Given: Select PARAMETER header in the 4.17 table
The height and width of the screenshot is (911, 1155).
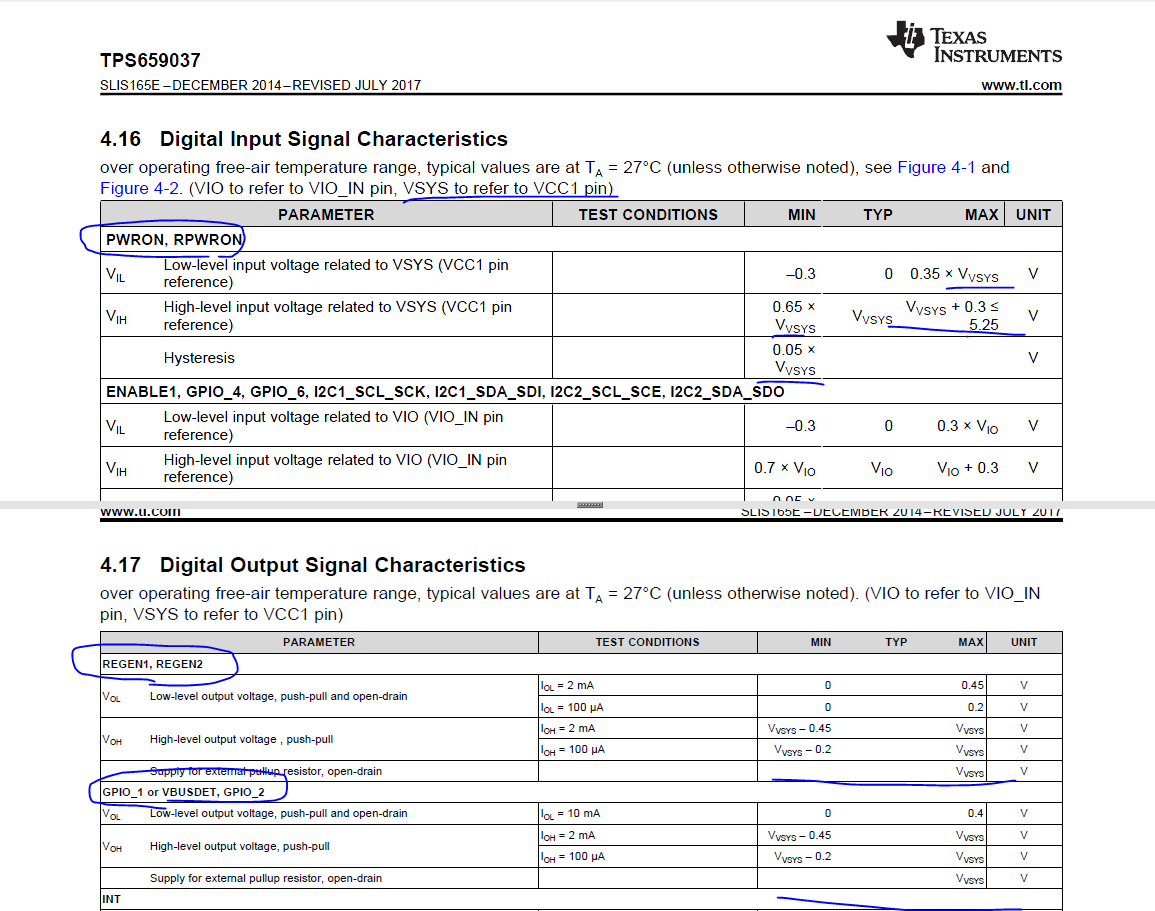Looking at the screenshot, I should 319,642.
